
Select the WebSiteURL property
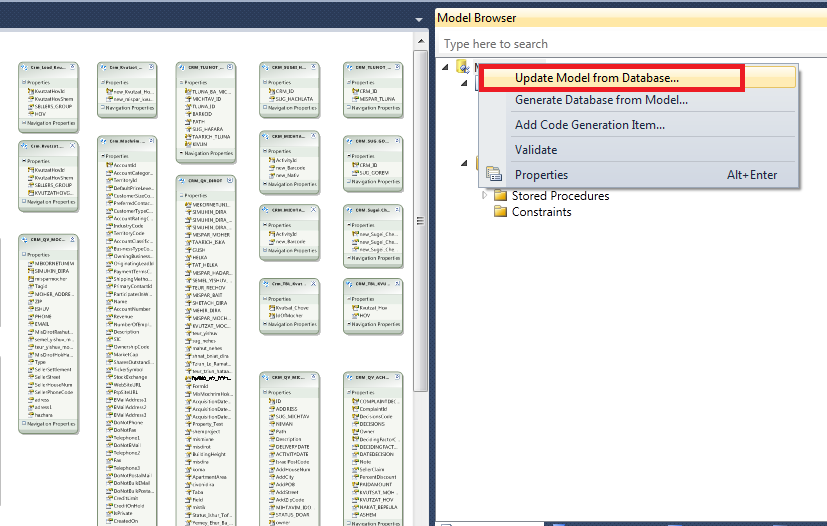click(126, 385)
